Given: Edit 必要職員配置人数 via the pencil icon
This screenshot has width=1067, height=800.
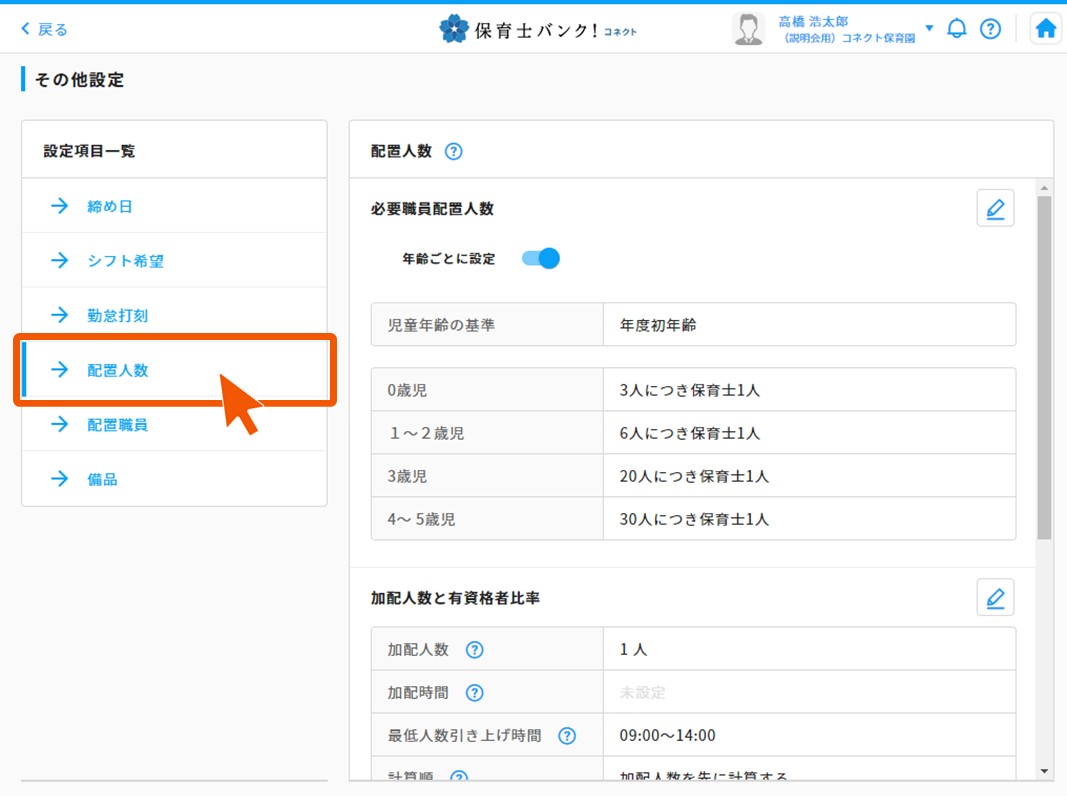Looking at the screenshot, I should click(x=995, y=207).
